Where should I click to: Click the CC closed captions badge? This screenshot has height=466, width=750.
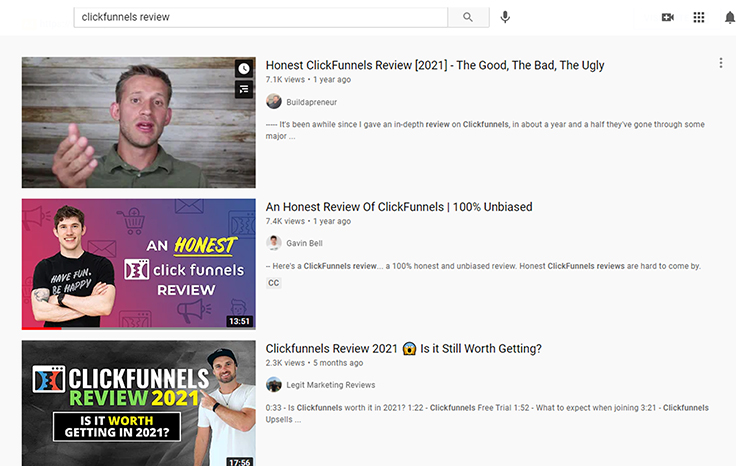(x=274, y=283)
